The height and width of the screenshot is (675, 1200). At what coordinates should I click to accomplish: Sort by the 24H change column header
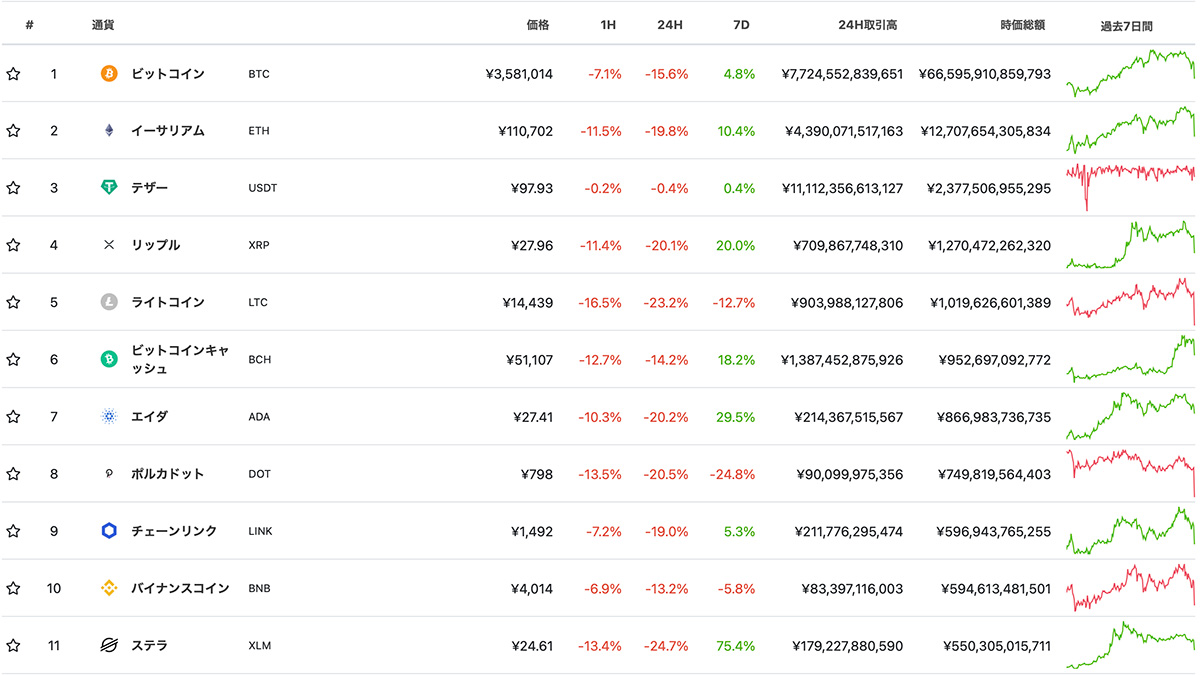coord(671,25)
